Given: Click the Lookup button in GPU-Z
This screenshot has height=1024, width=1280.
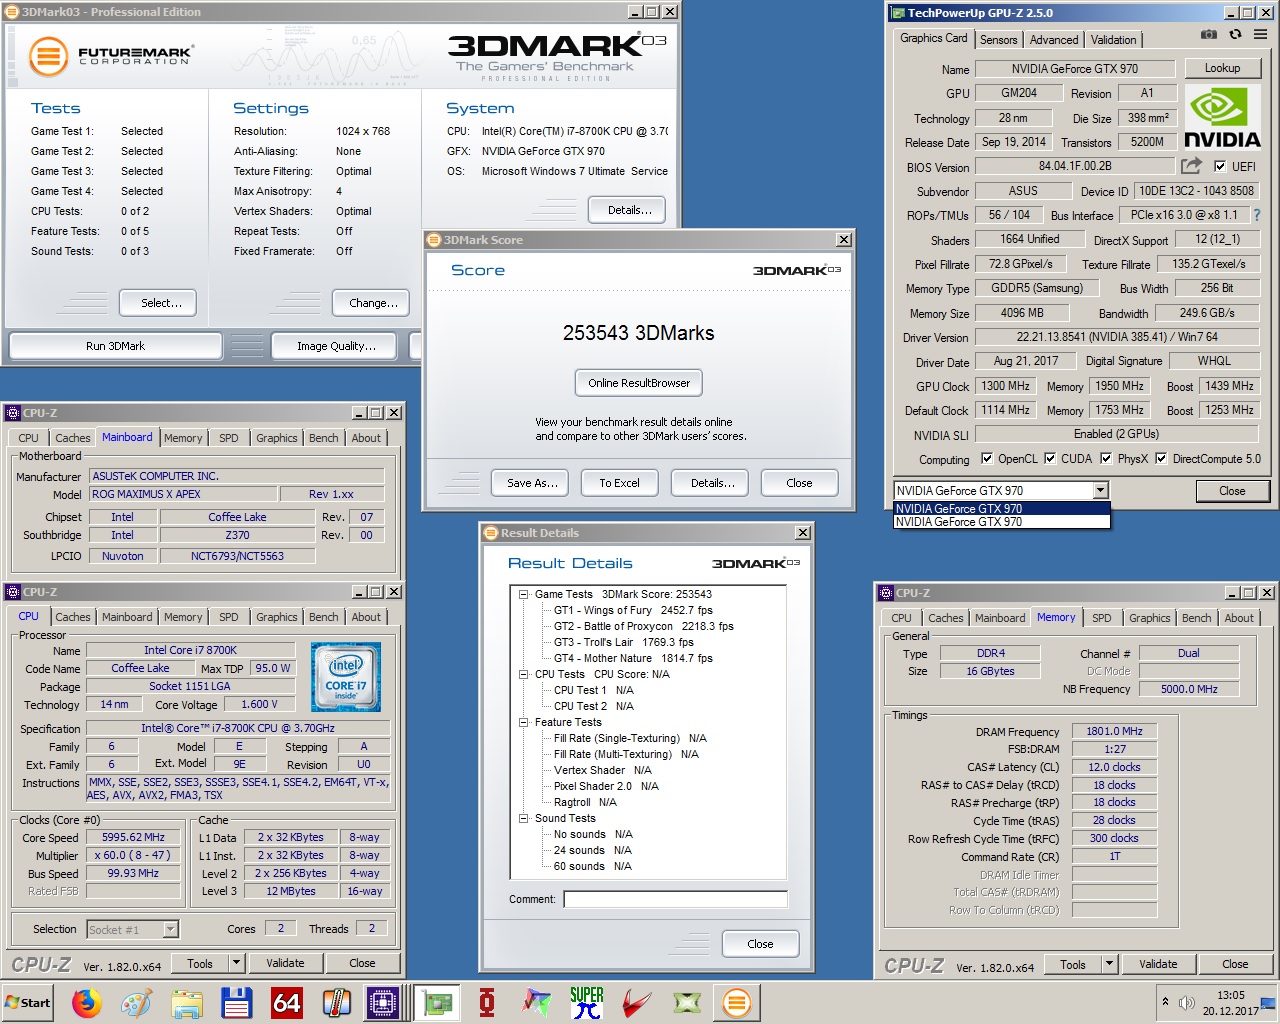Looking at the screenshot, I should pos(1222,68).
